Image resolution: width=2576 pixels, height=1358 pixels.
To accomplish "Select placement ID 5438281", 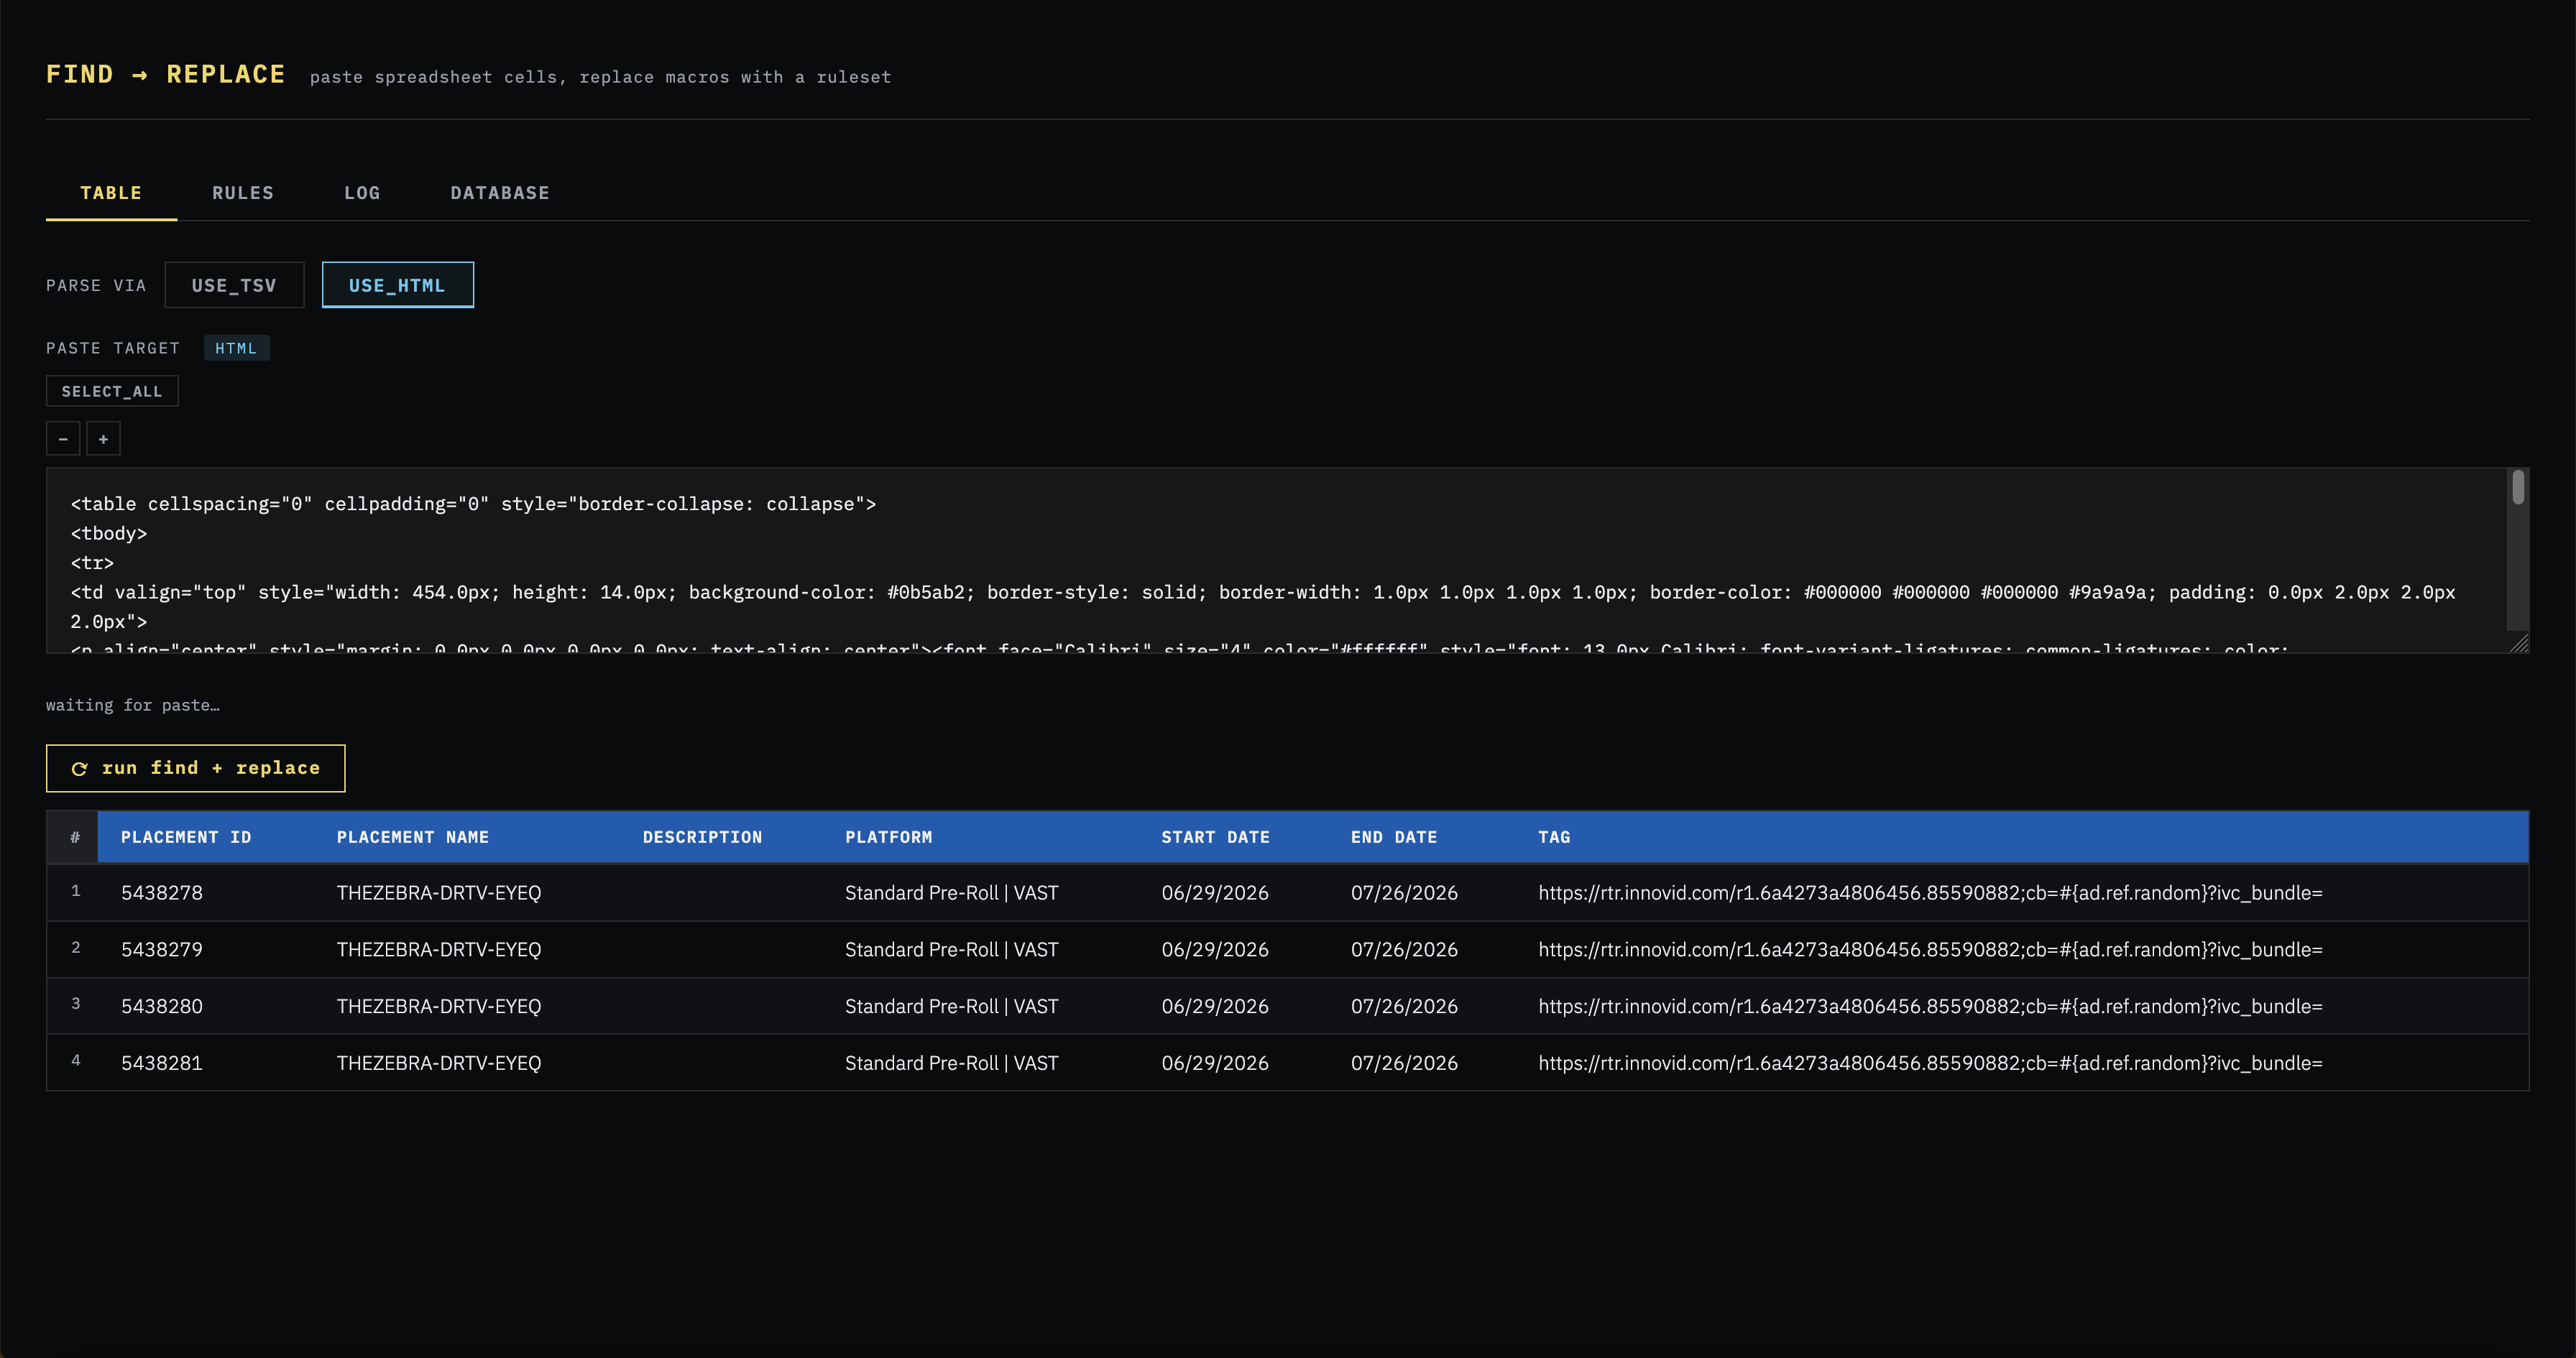I will [x=162, y=1063].
